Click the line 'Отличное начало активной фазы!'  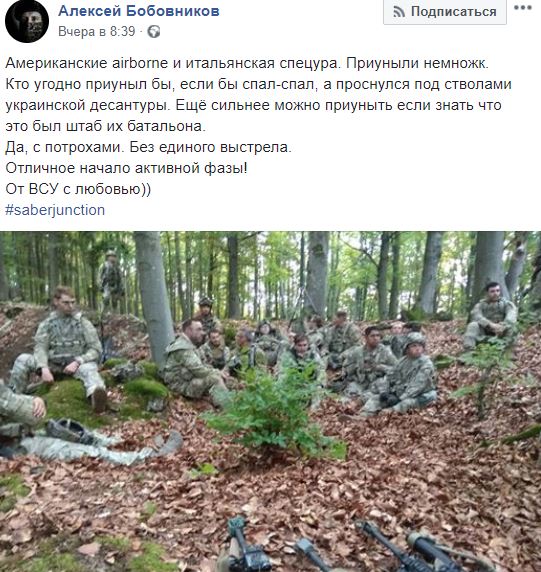point(126,168)
